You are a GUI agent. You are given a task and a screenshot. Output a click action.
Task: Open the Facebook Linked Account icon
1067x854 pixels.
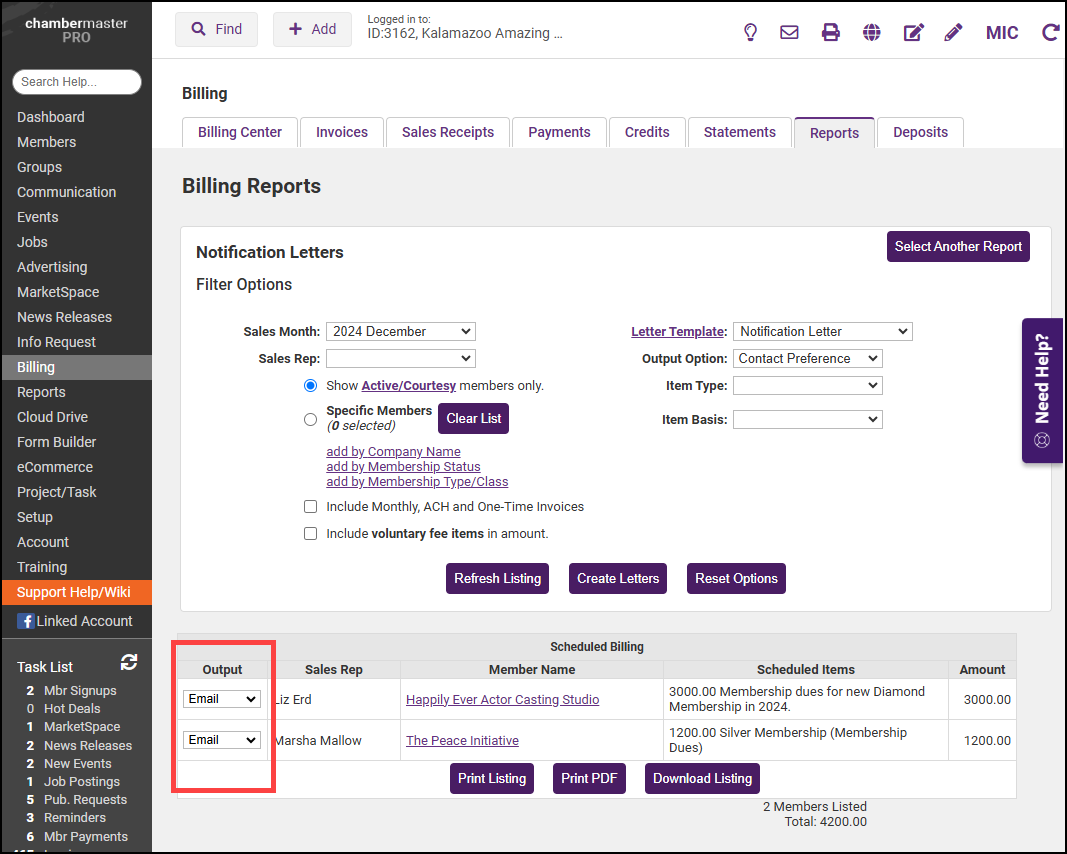[x=26, y=621]
